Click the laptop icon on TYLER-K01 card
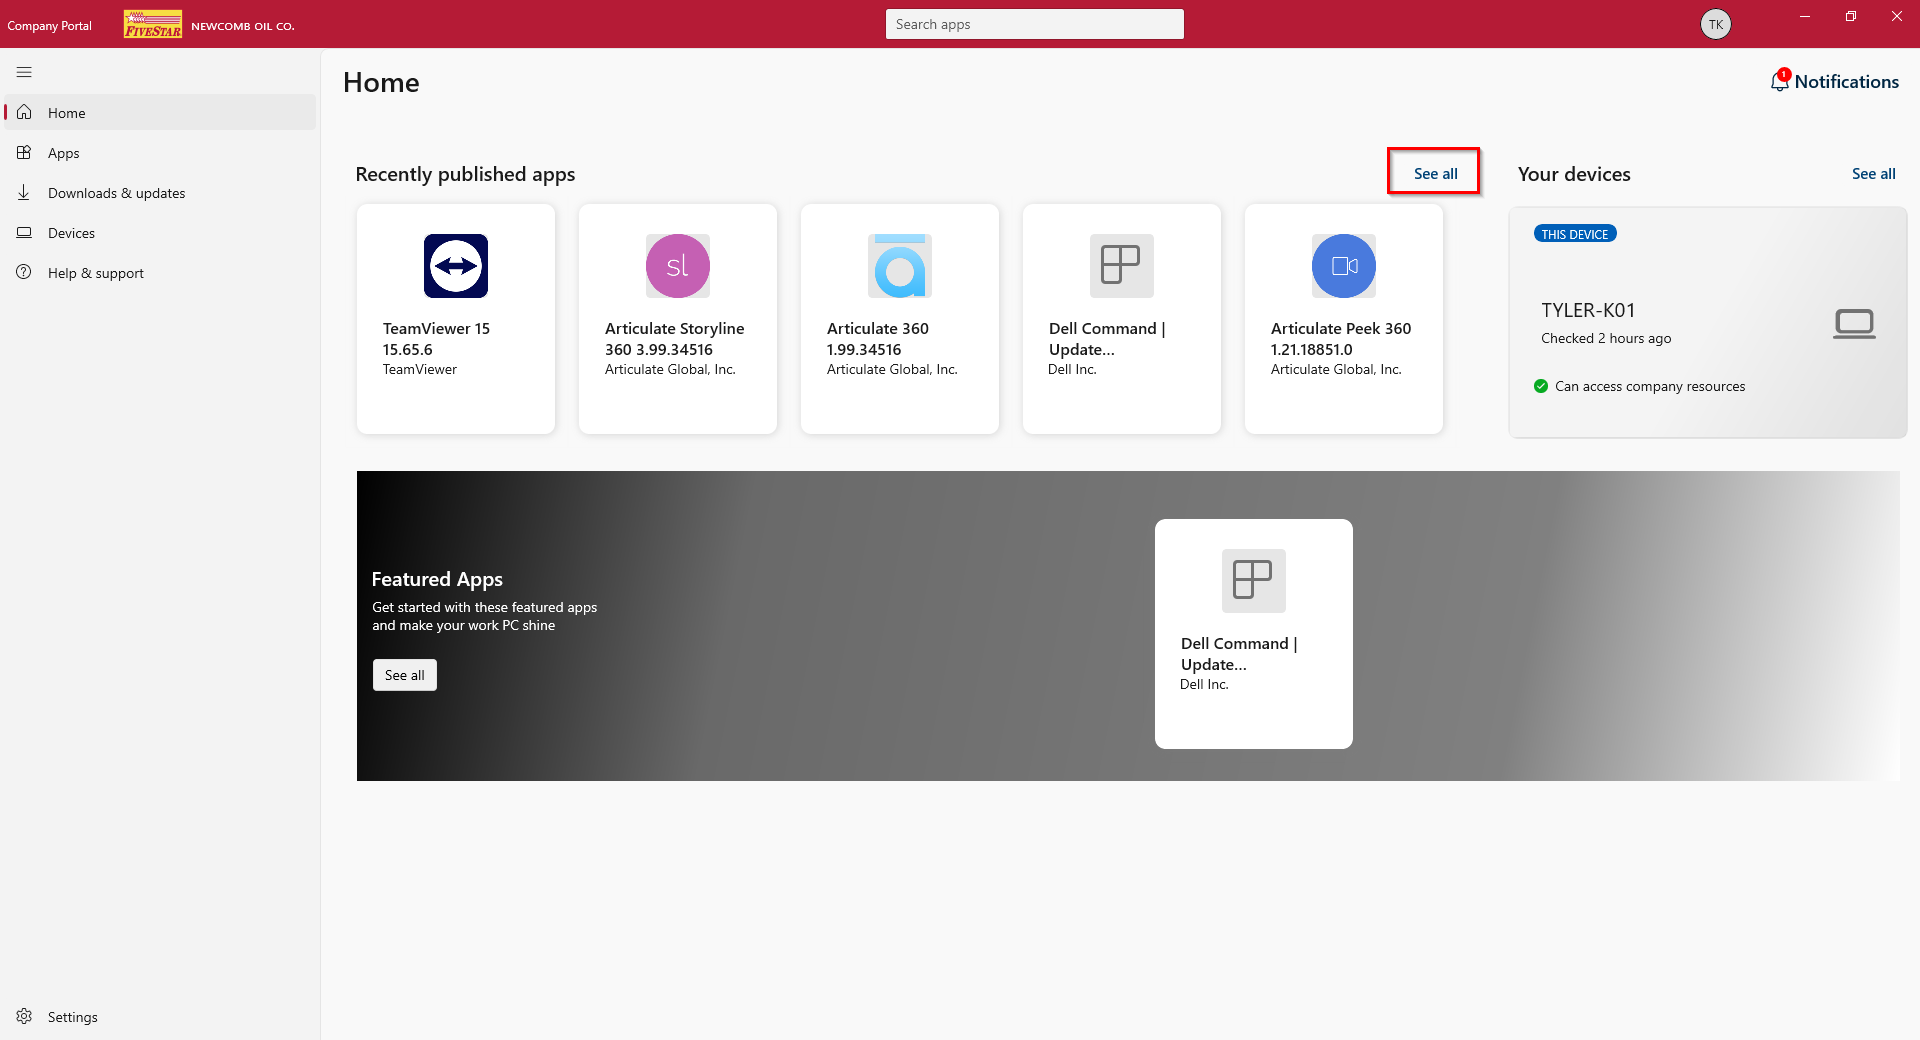Viewport: 1920px width, 1040px height. [1854, 324]
